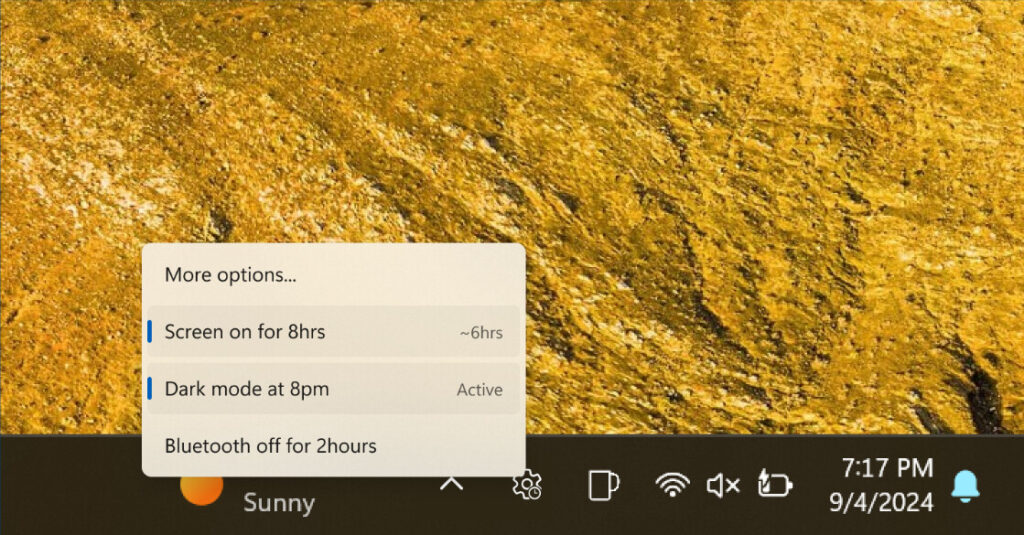The width and height of the screenshot is (1024, 535).
Task: Open the clock showing 7:17 PM
Action: 887,468
